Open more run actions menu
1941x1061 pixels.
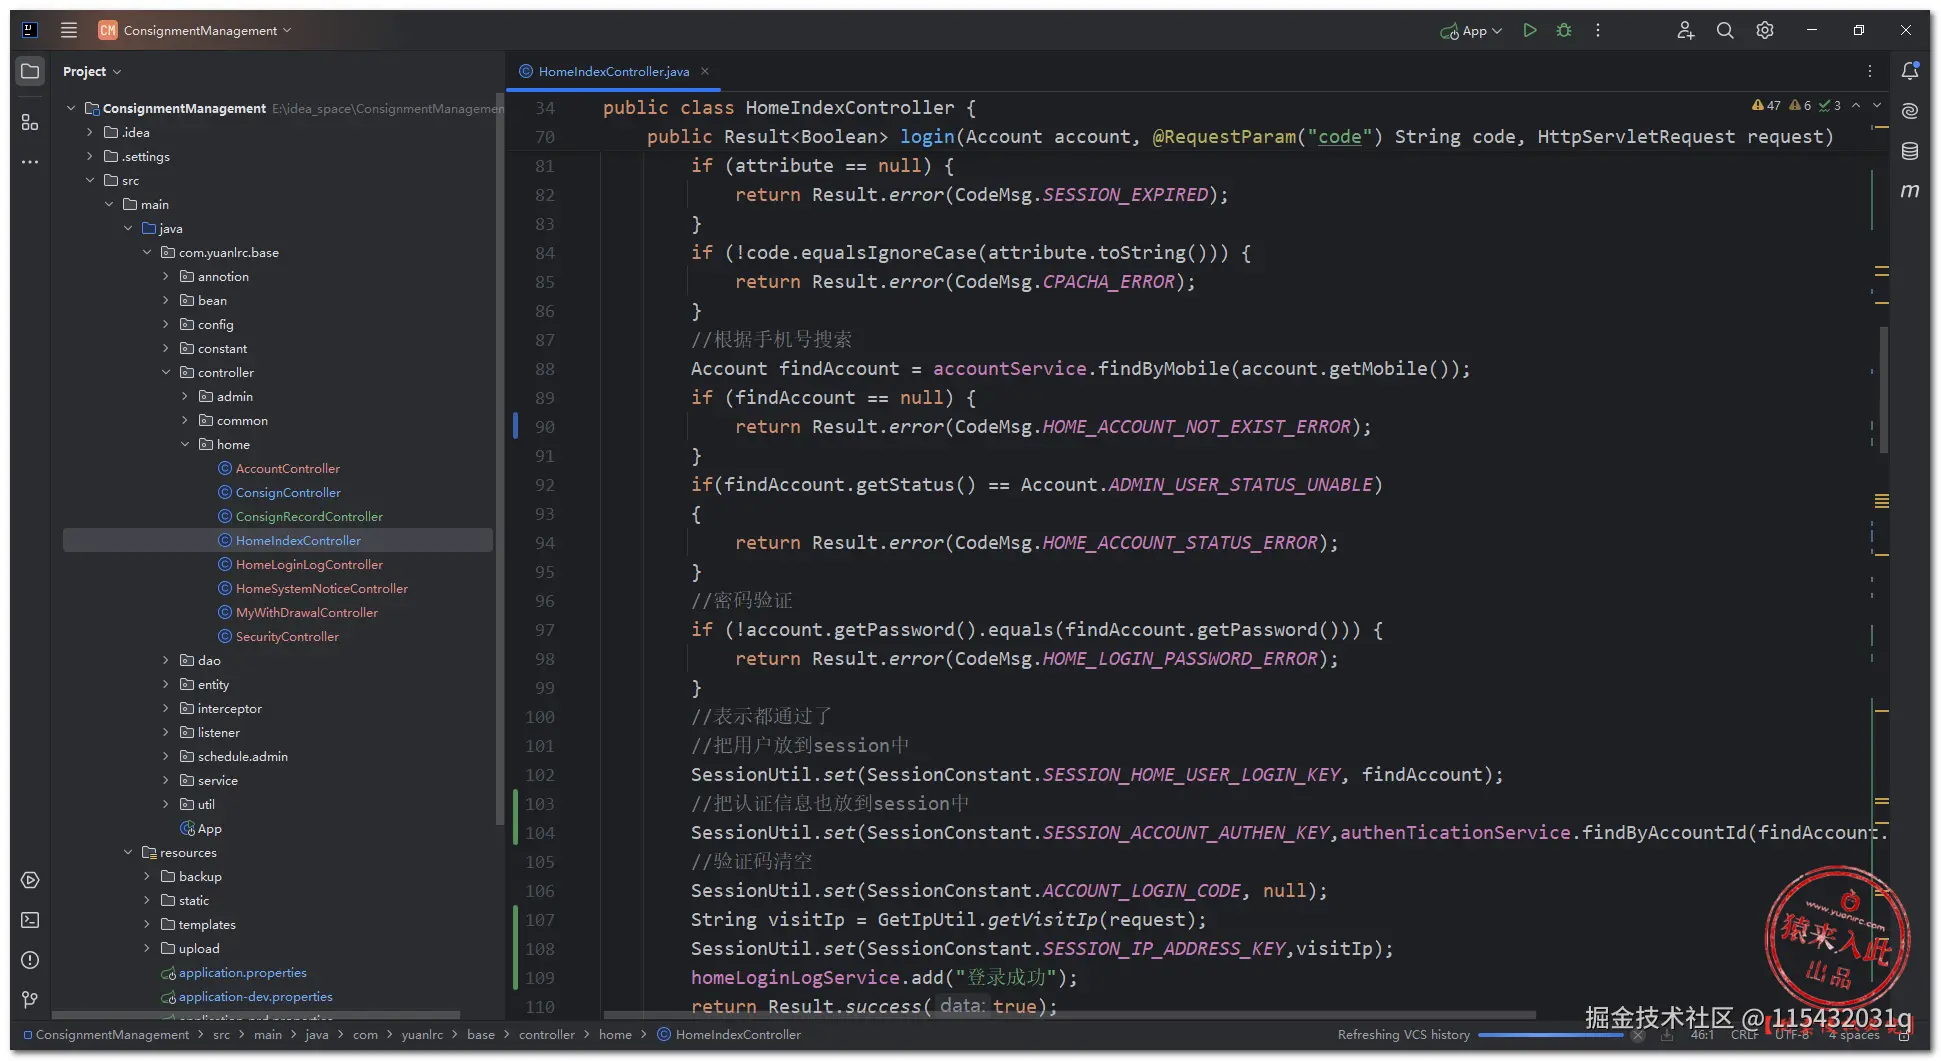[x=1598, y=30]
